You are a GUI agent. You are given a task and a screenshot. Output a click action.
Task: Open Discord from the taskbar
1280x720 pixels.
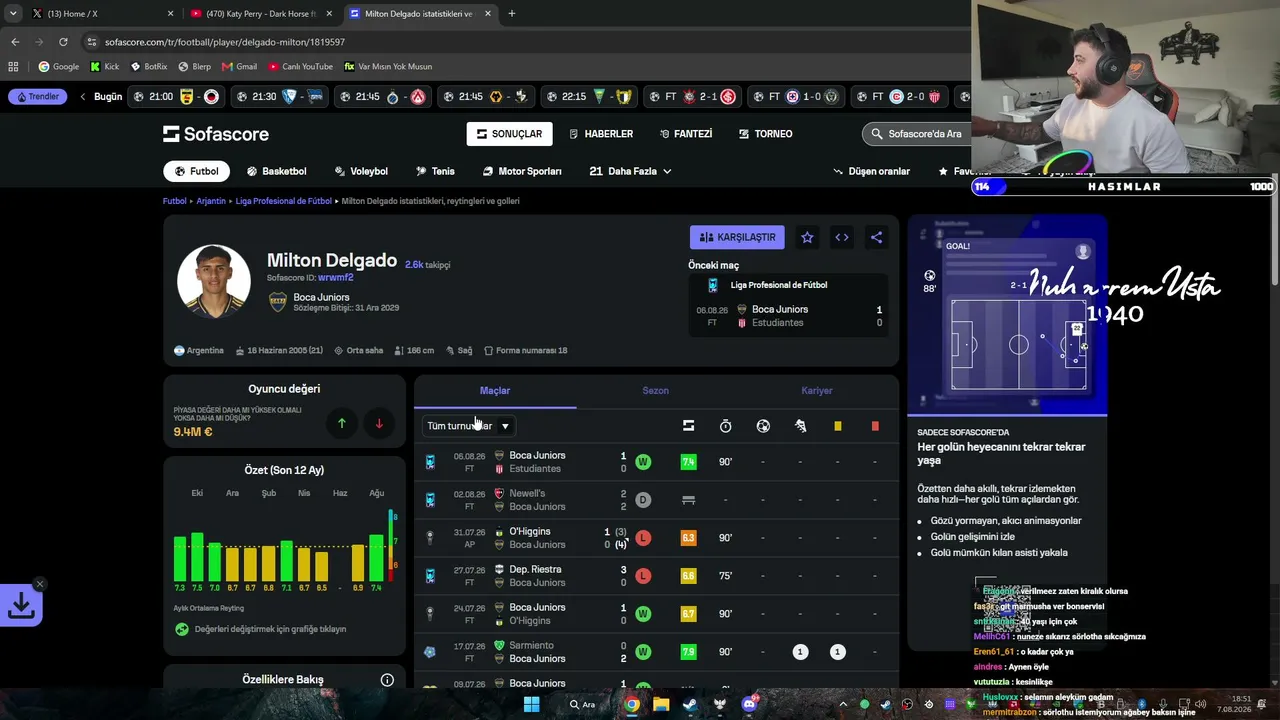coord(749,704)
